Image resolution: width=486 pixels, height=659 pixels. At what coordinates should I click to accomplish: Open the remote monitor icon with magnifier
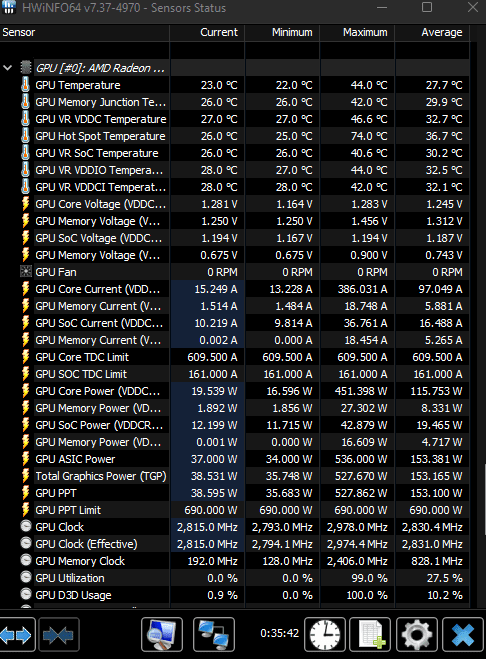point(162,635)
